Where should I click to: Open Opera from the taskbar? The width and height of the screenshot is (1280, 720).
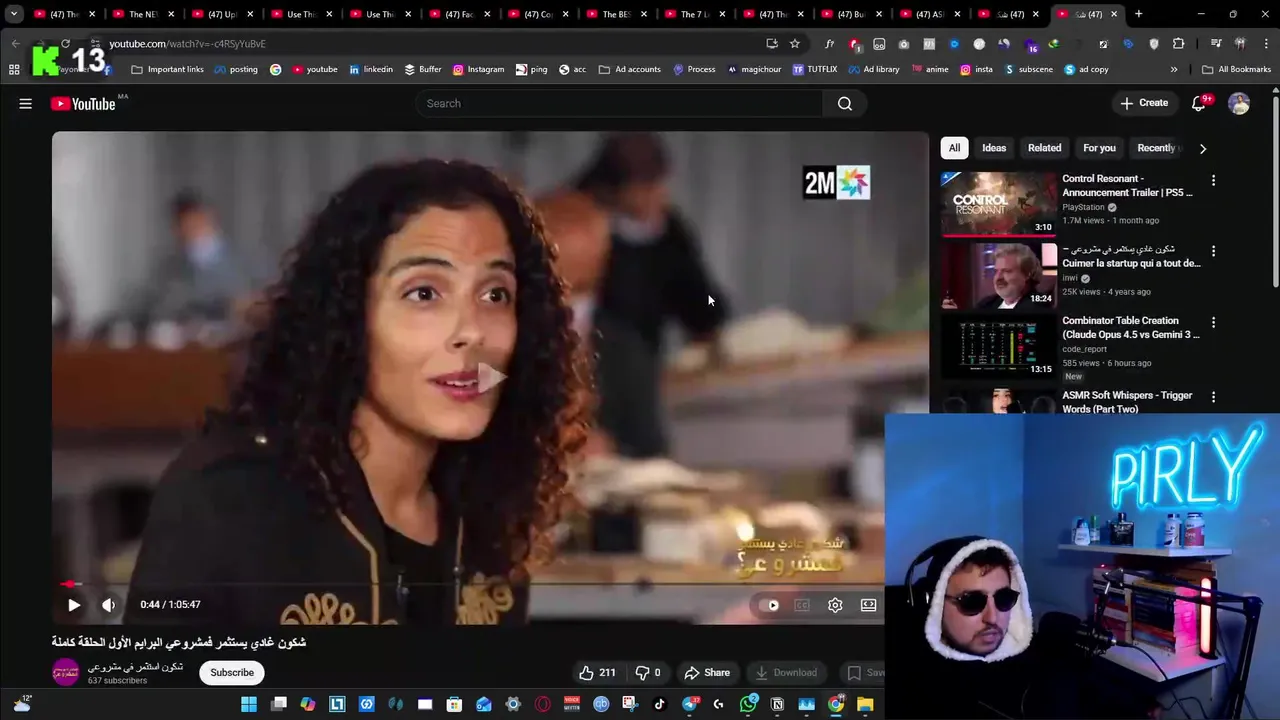(x=542, y=705)
